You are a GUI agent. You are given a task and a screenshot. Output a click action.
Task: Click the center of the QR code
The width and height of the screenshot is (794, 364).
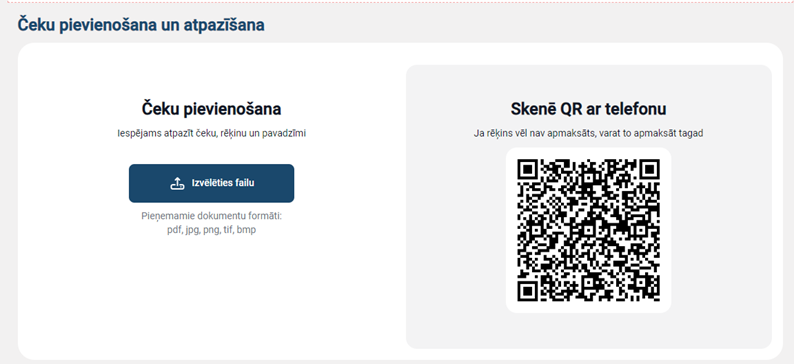(588, 230)
